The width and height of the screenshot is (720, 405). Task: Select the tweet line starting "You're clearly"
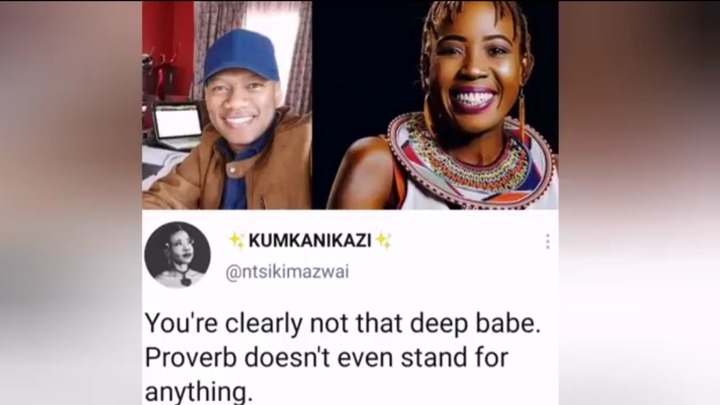(343, 323)
